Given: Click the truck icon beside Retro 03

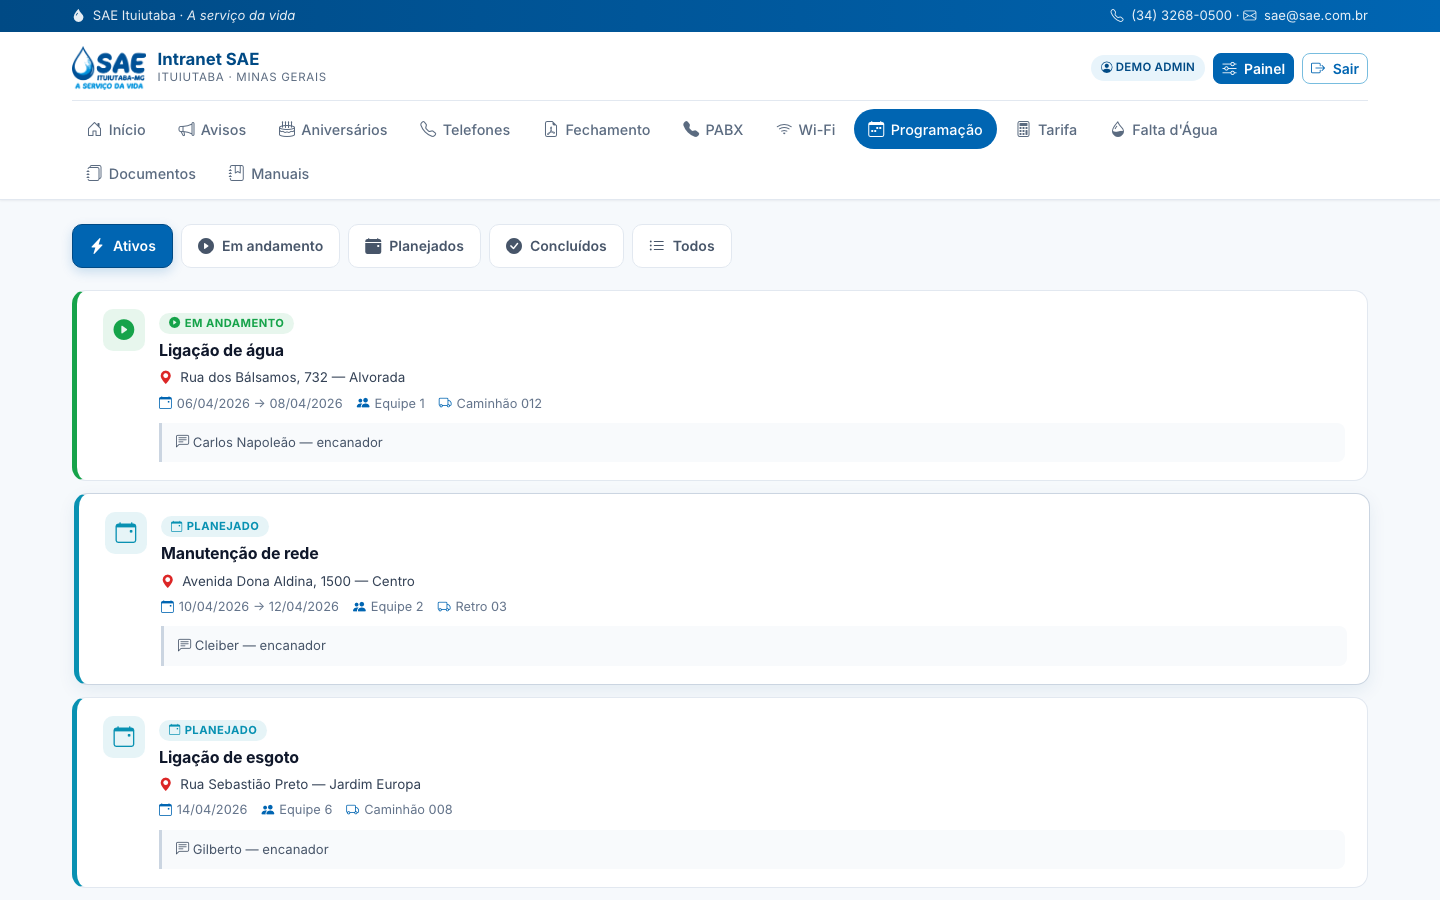Looking at the screenshot, I should [x=444, y=607].
